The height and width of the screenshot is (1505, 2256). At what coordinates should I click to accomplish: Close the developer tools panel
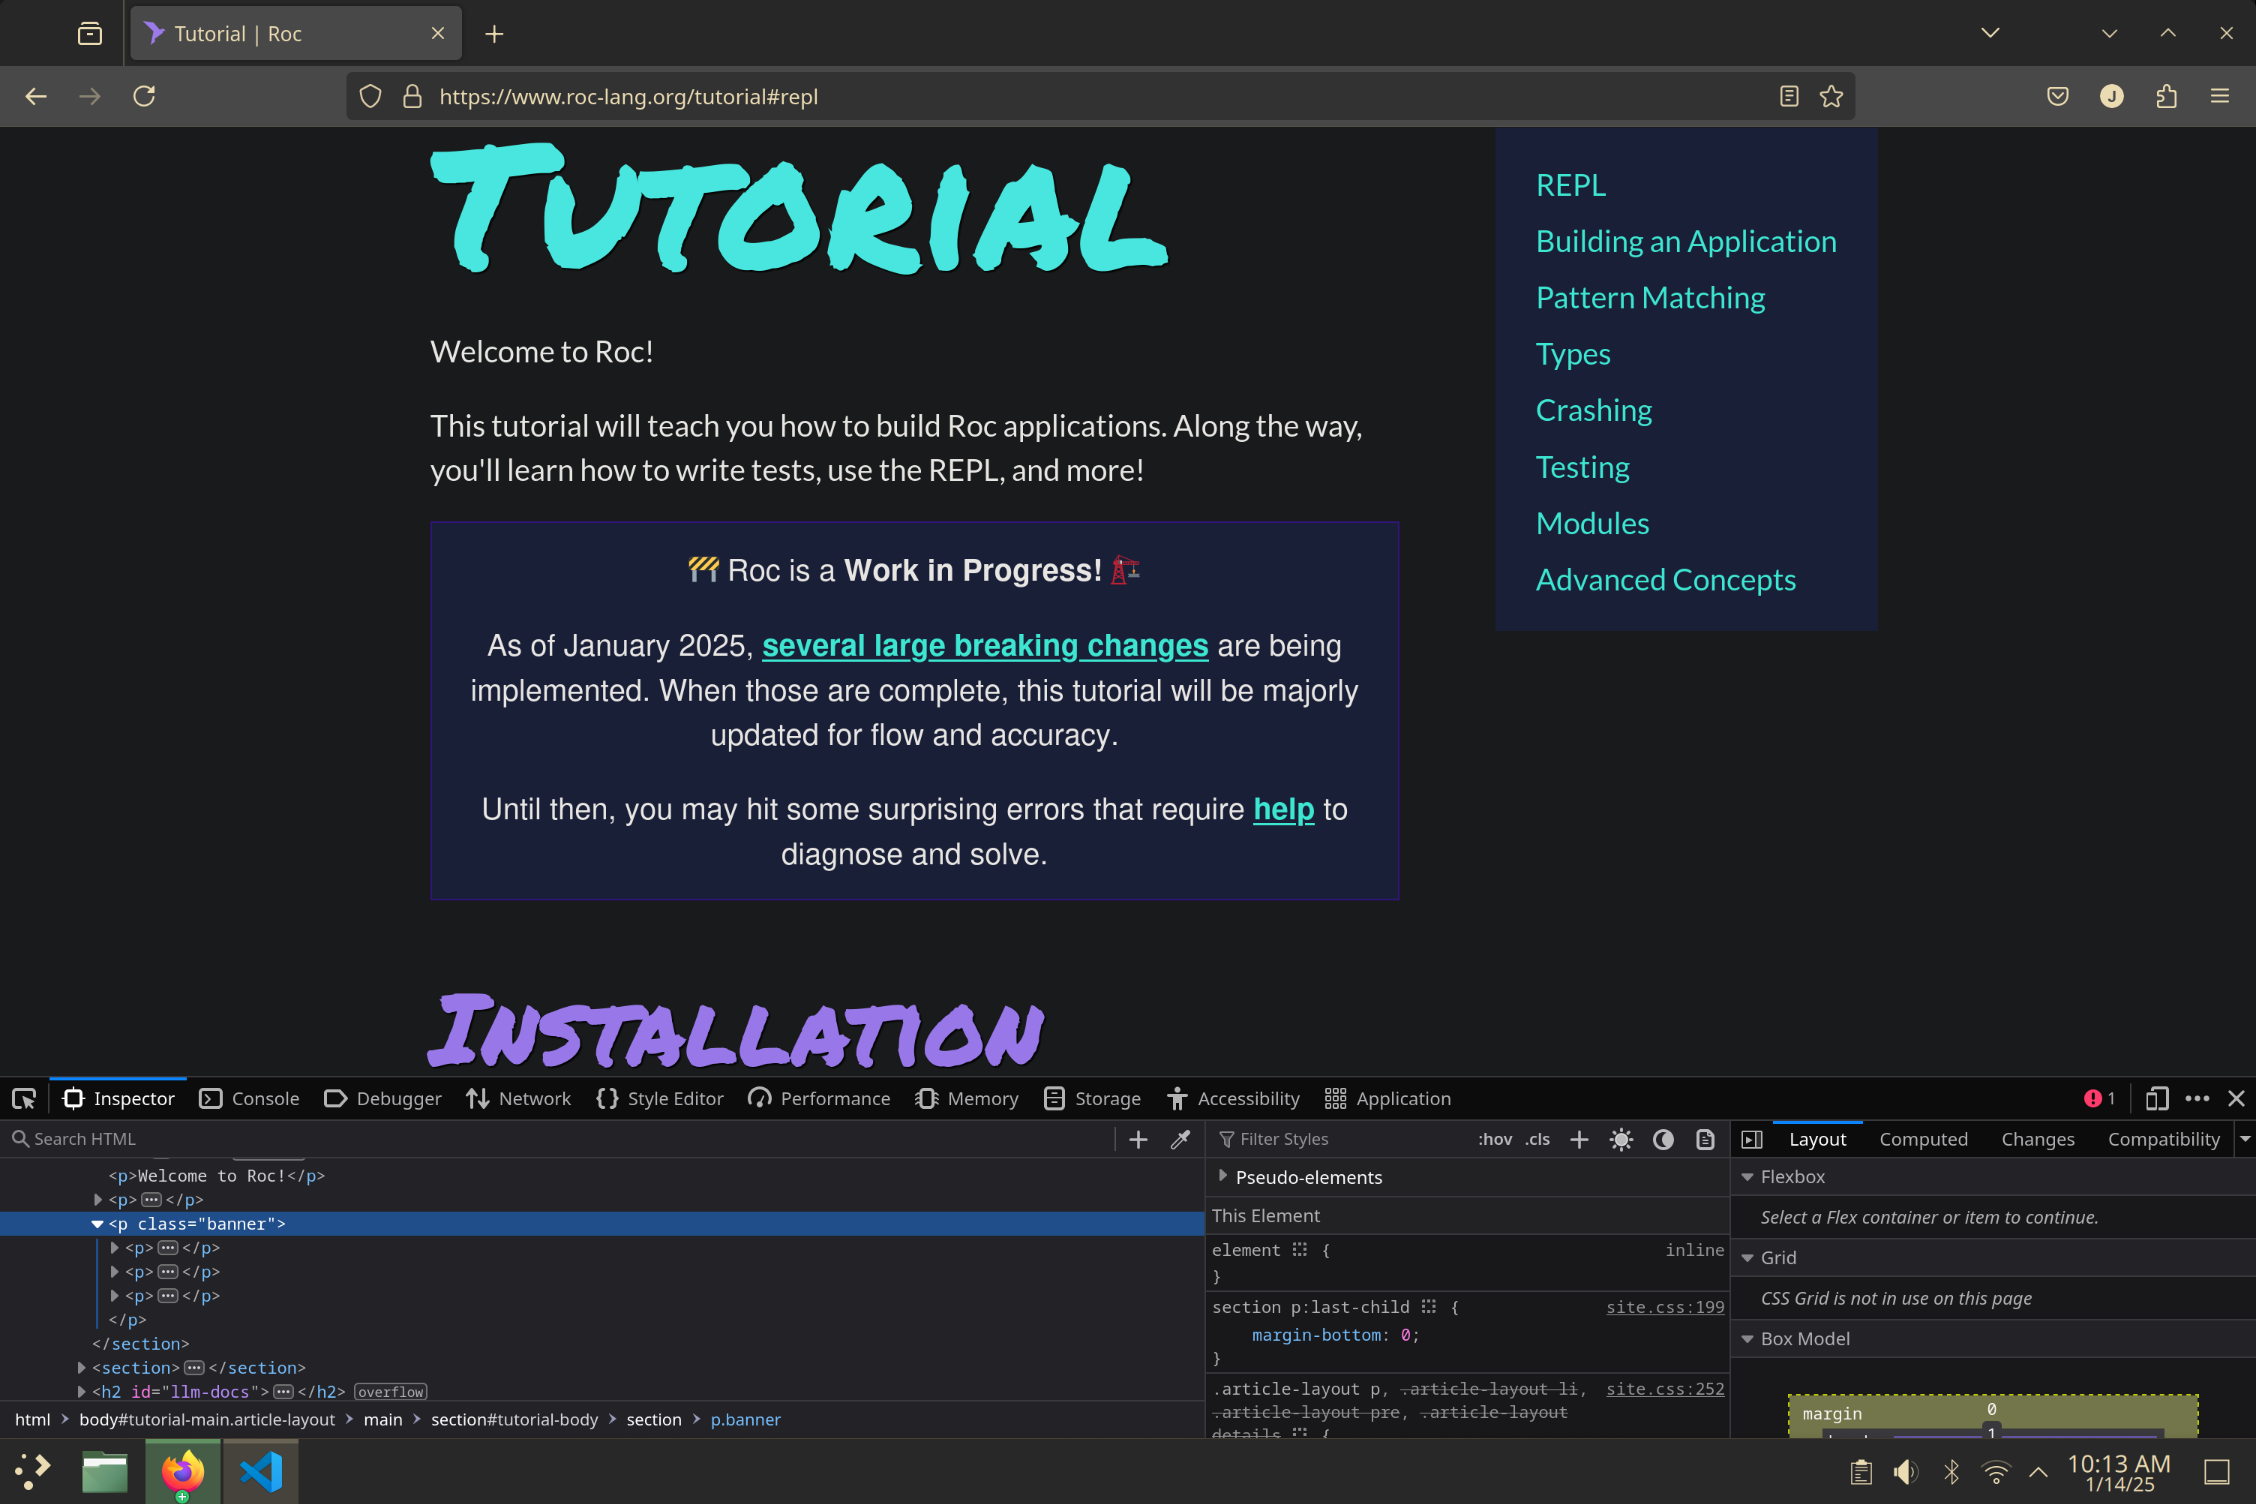click(x=2237, y=1099)
